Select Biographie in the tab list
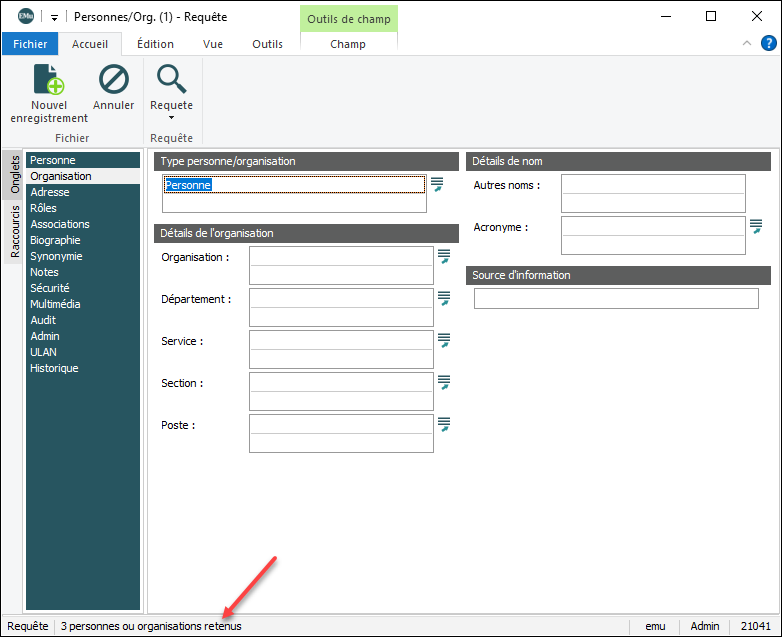 tap(55, 240)
